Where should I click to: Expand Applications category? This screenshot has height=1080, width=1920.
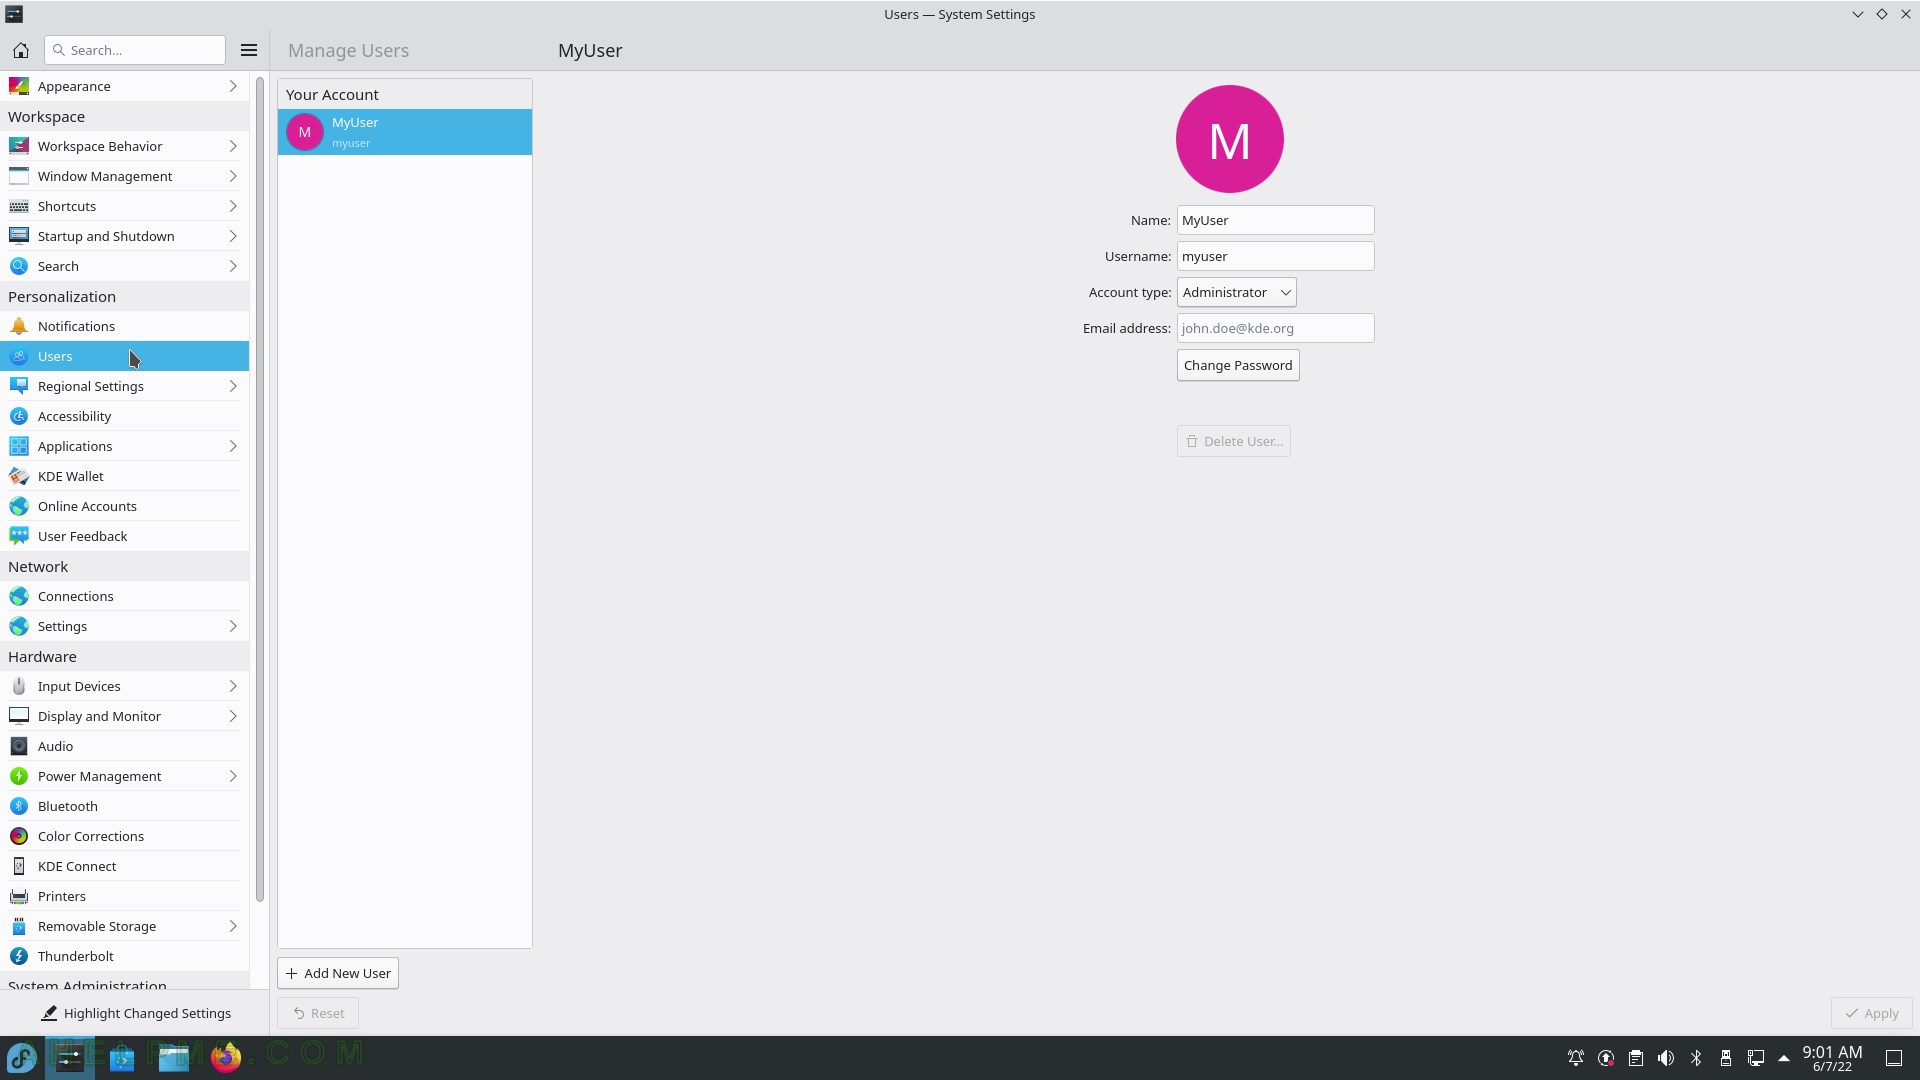[x=124, y=446]
